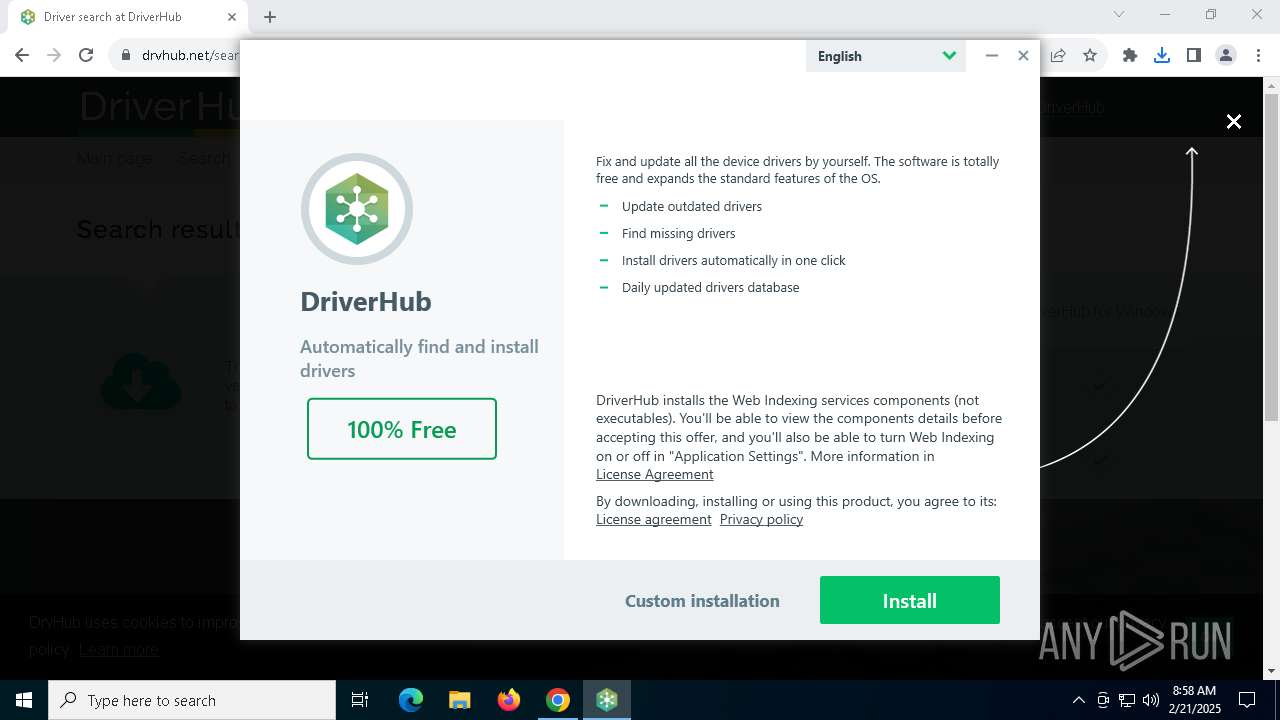The height and width of the screenshot is (720, 1280).
Task: Click the DriverHub website logo in header
Action: click(158, 107)
